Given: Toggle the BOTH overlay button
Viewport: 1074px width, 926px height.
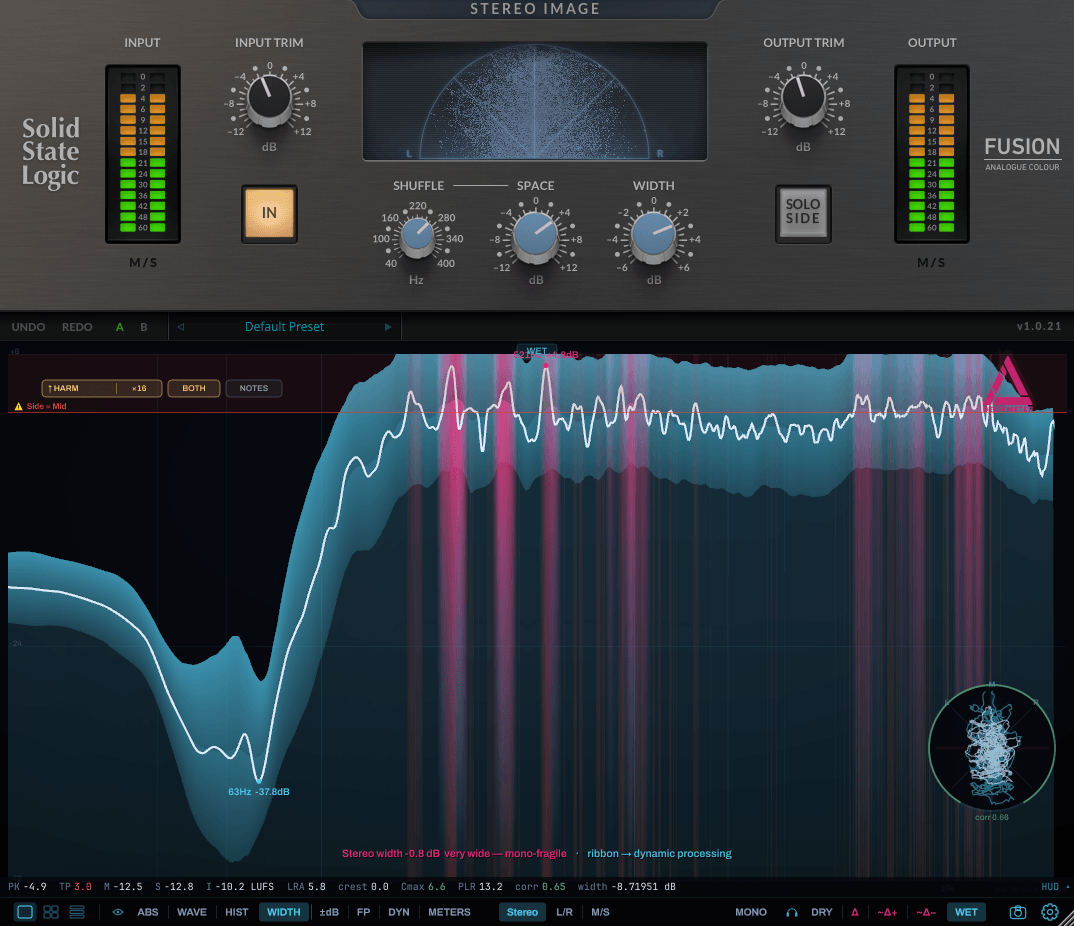Looking at the screenshot, I should (x=194, y=388).
